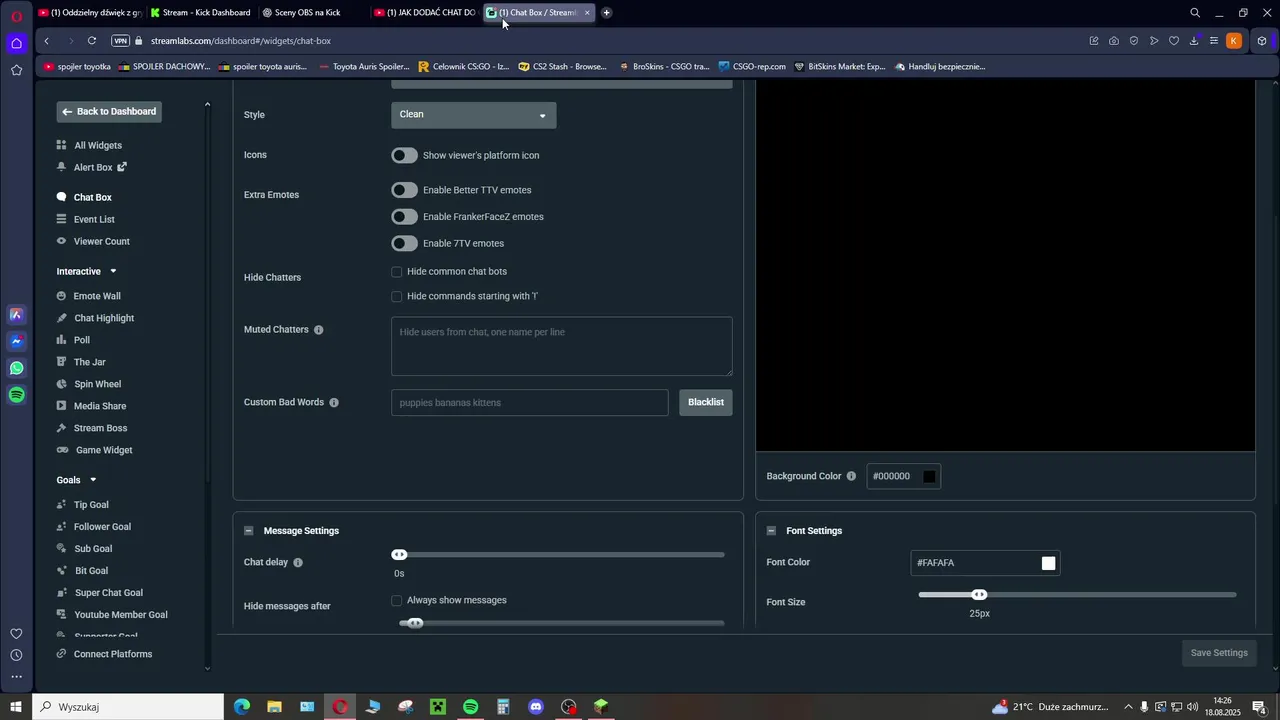The width and height of the screenshot is (1280, 720).
Task: Check Always show messages checkbox
Action: (397, 600)
